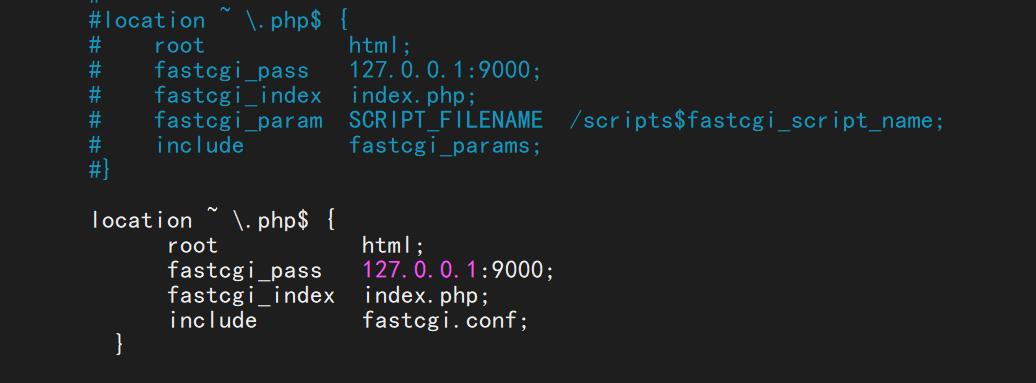Screen dimensions: 1036x383
Task: Click the uncommented 'fastcgi_pass' directive
Action: coord(244,271)
